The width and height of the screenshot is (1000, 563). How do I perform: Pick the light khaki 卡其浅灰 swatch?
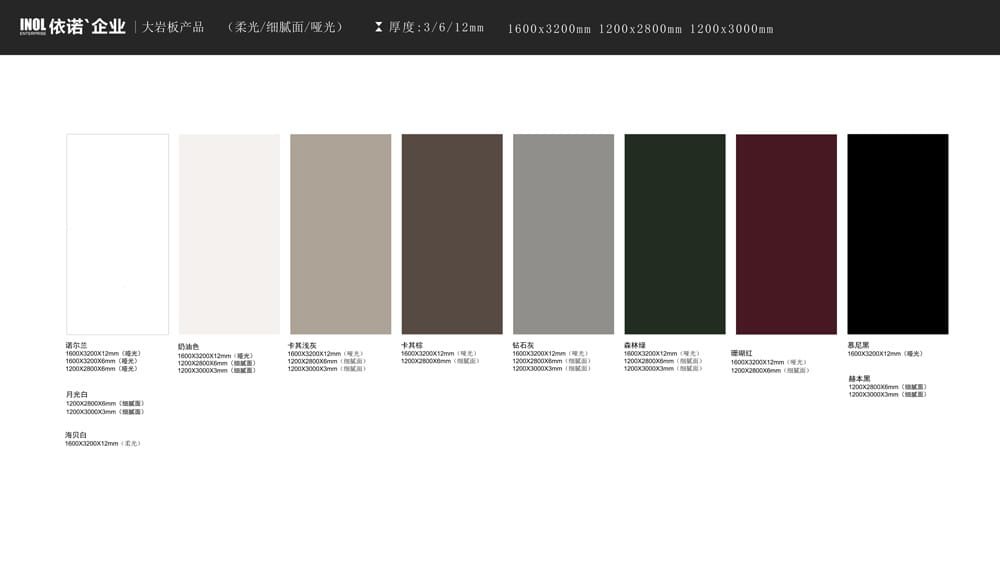340,234
